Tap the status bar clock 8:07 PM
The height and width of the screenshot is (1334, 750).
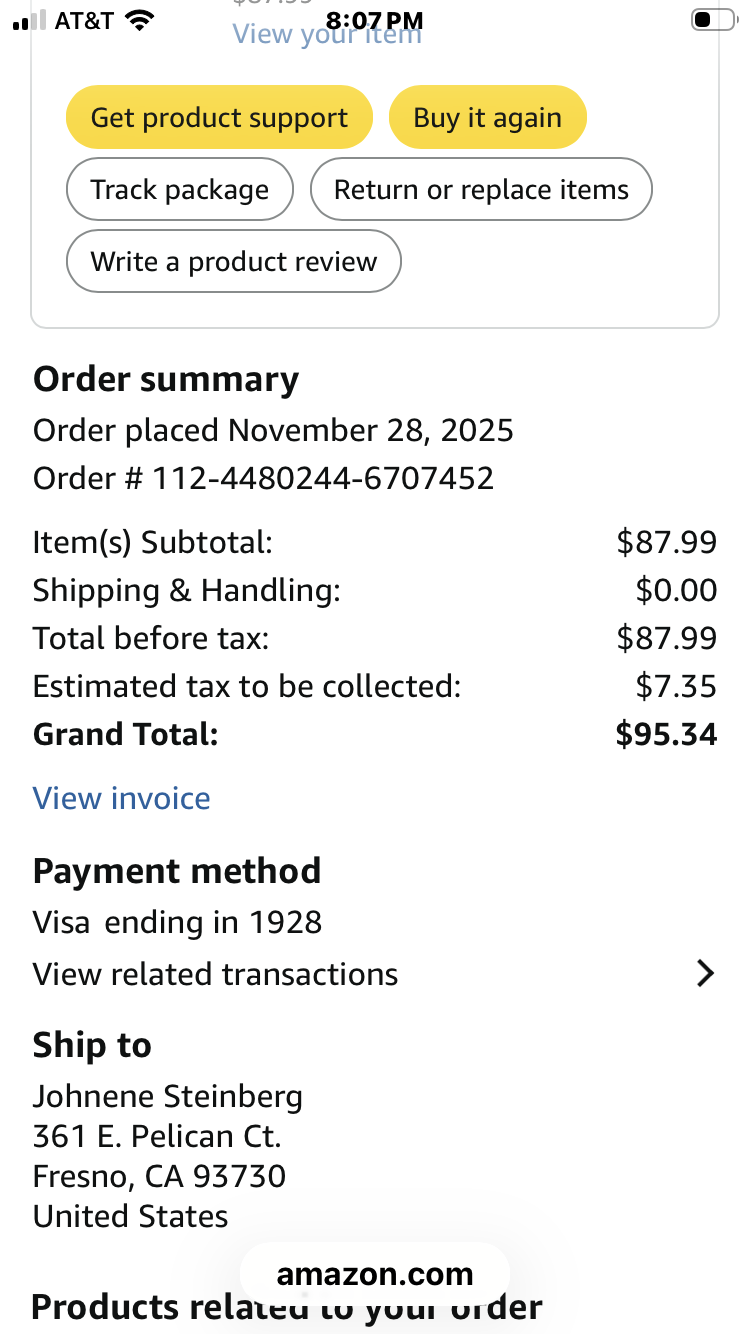(x=375, y=20)
